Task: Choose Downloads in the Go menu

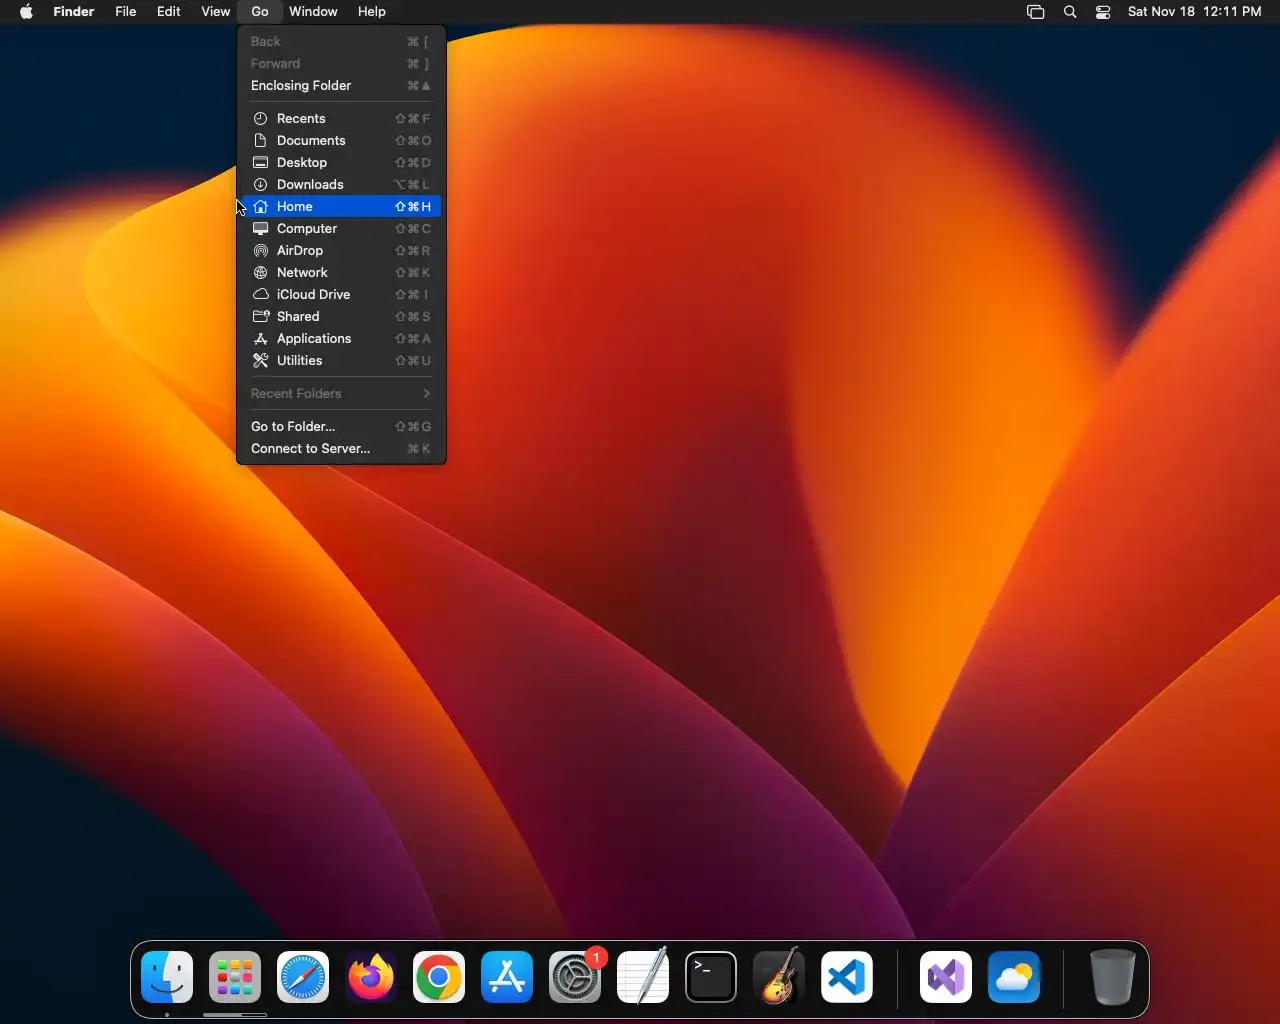Action: pos(341,184)
